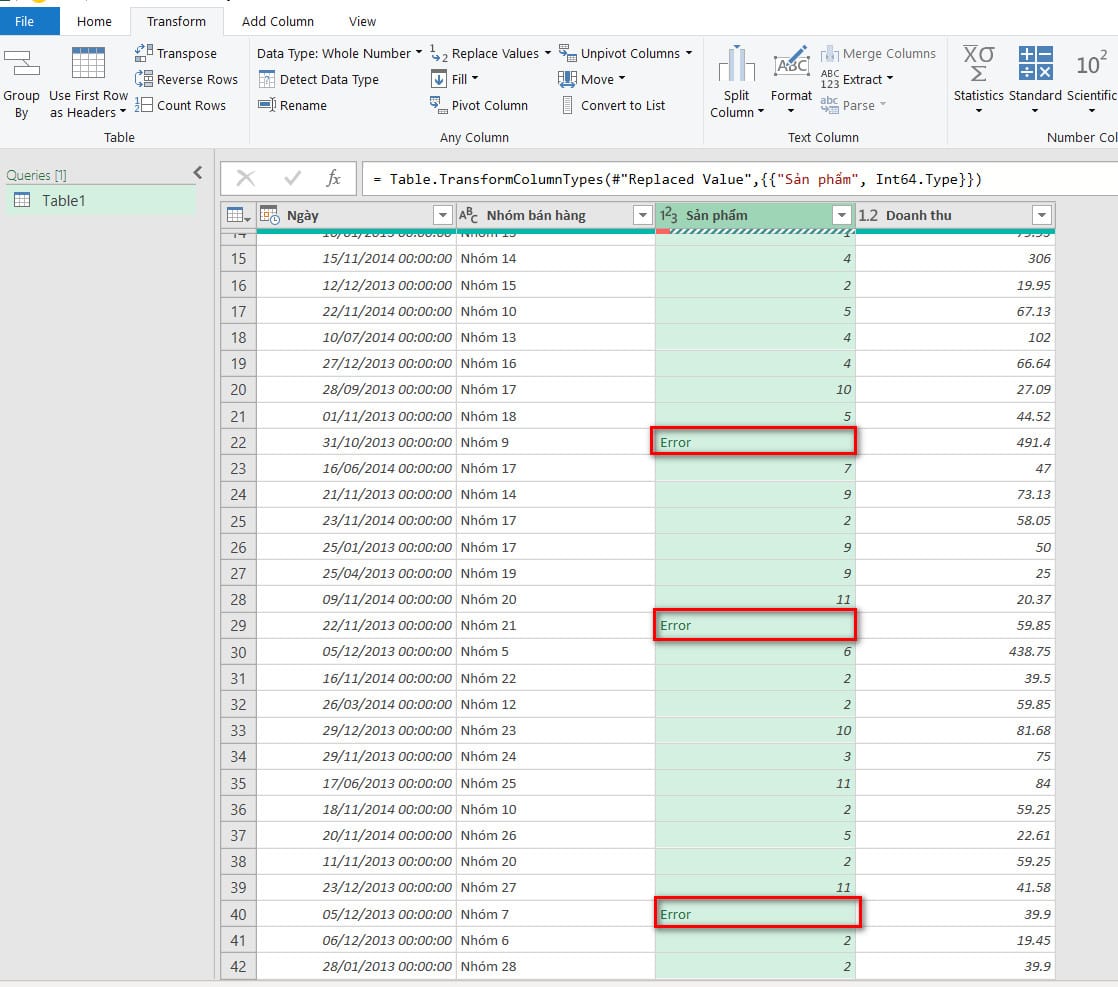Click the Detect Data Type icon
The width and height of the screenshot is (1118, 987).
pos(267,79)
